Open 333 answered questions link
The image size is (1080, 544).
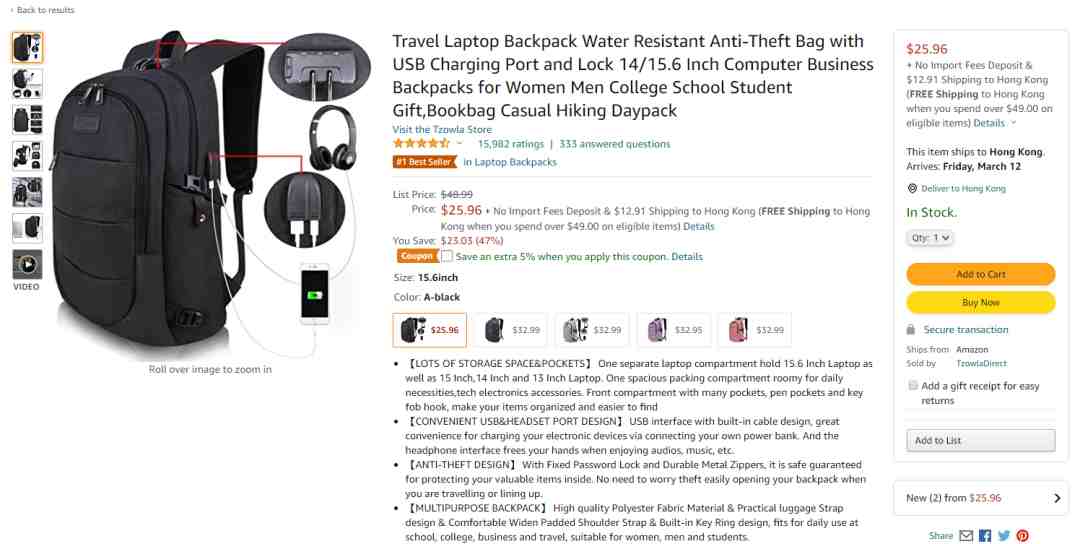pyautogui.click(x=614, y=144)
